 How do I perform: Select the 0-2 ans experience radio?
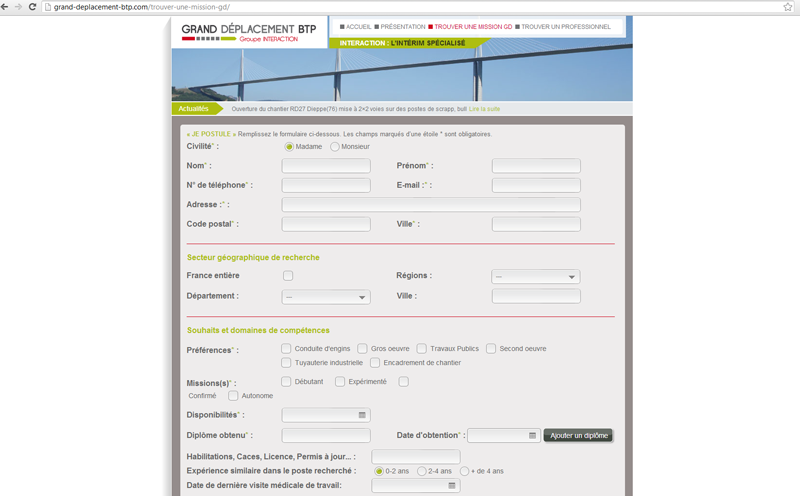click(379, 471)
